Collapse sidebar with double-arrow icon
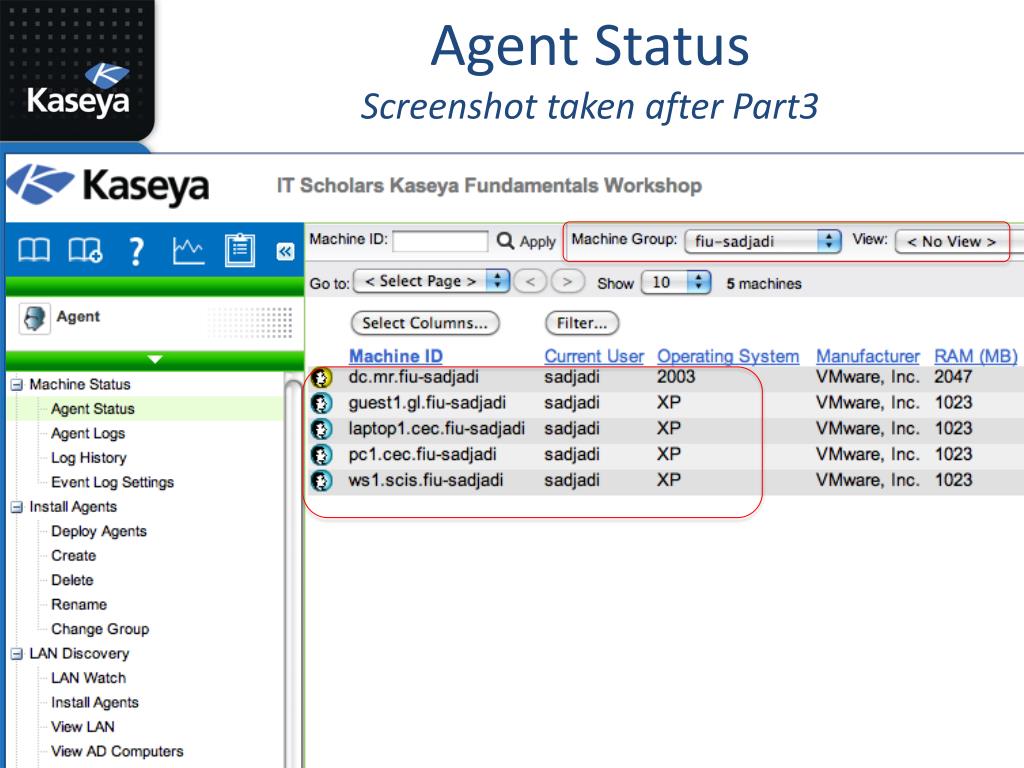 click(285, 251)
